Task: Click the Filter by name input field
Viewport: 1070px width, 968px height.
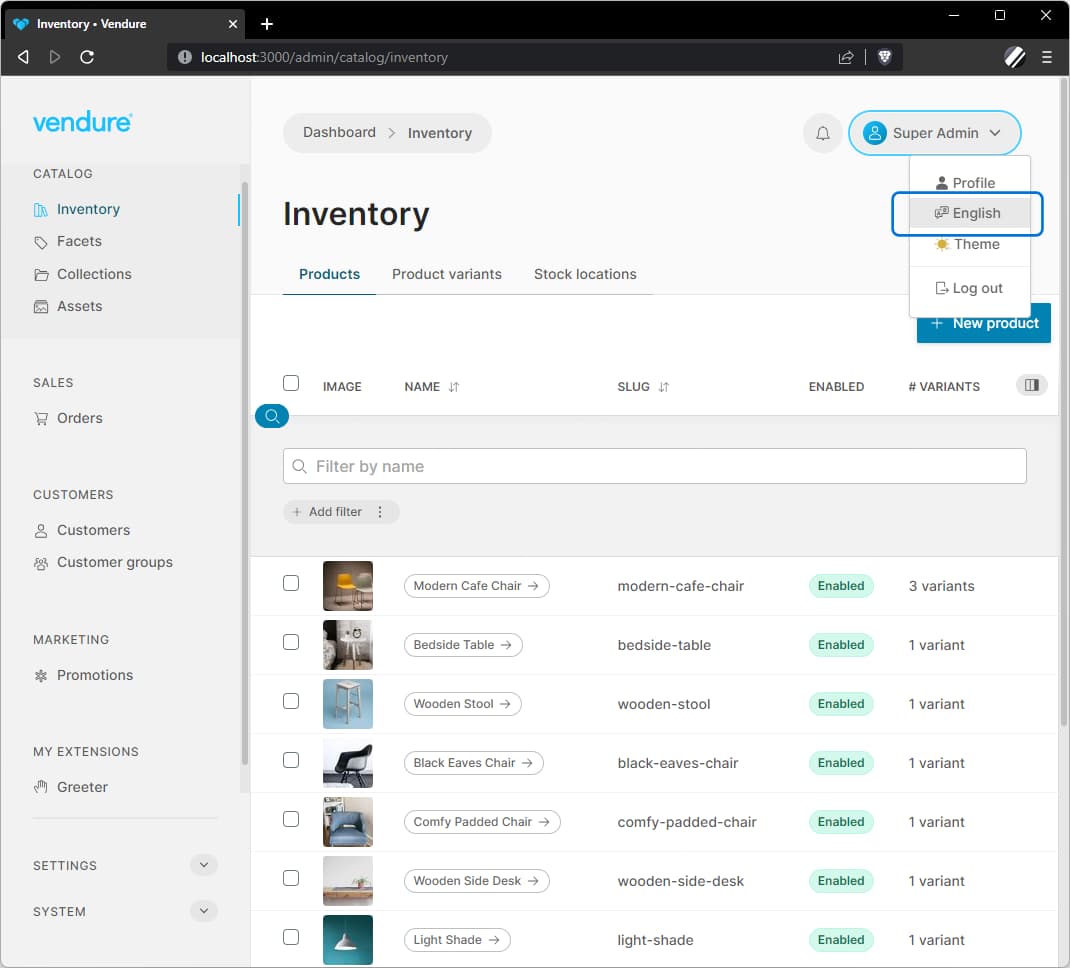Action: pyautogui.click(x=654, y=466)
